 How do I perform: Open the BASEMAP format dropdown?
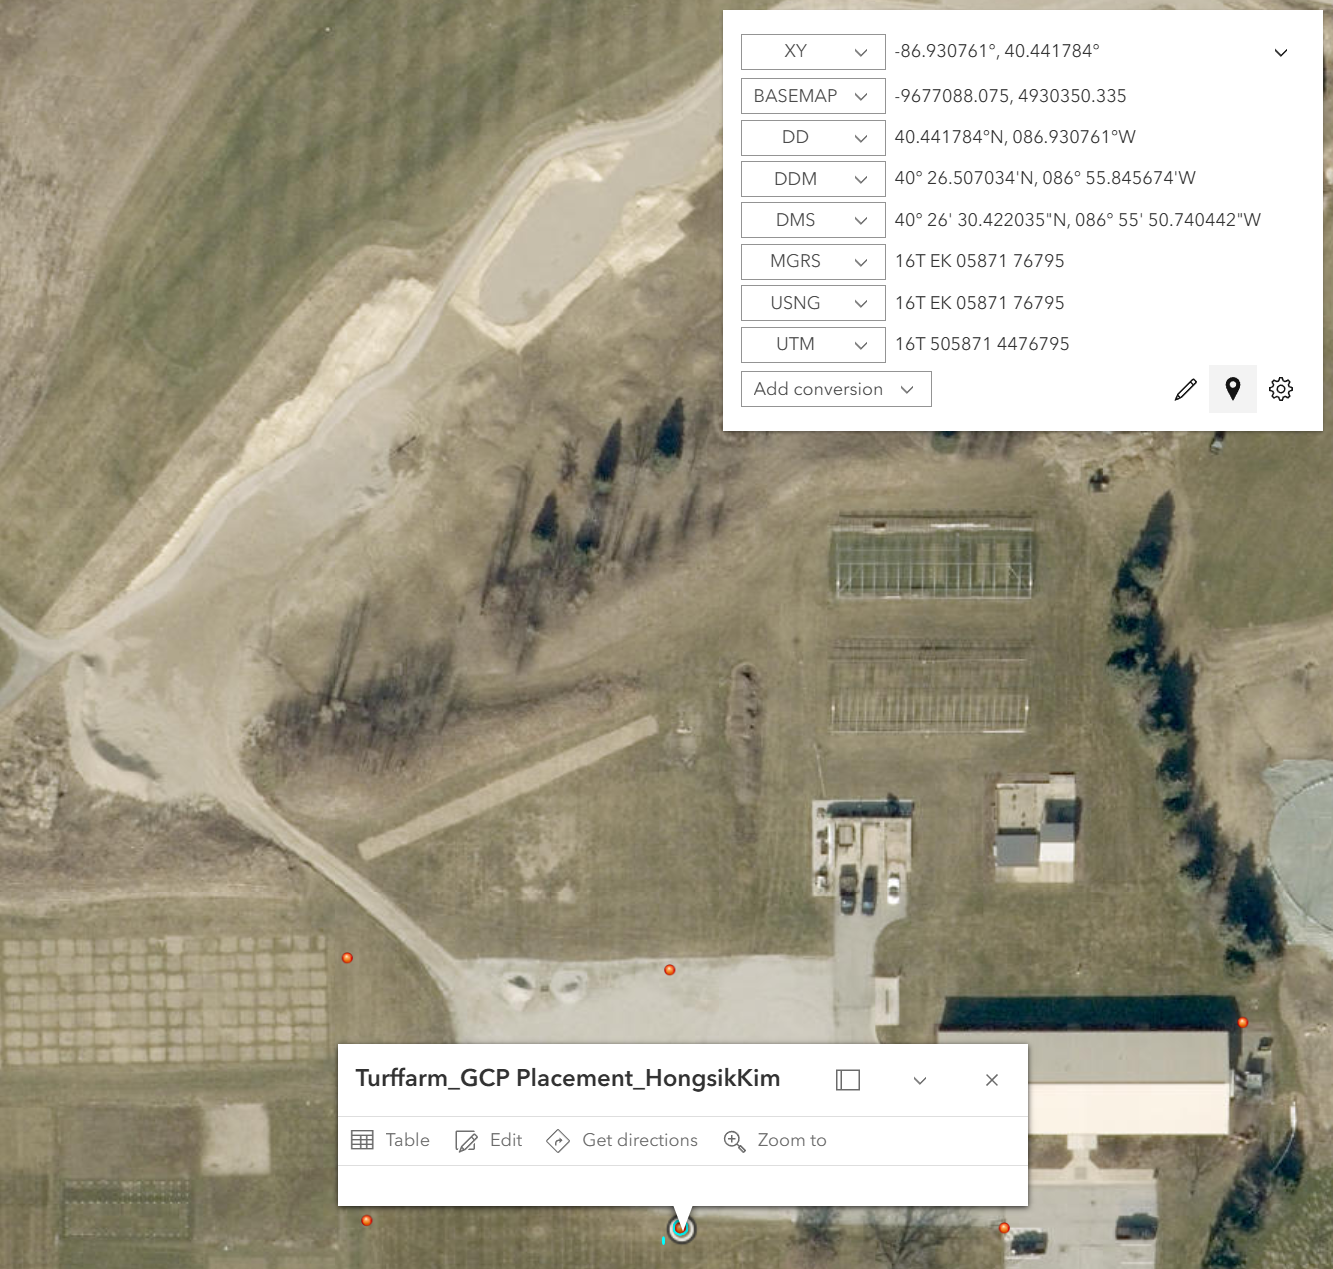tap(813, 96)
